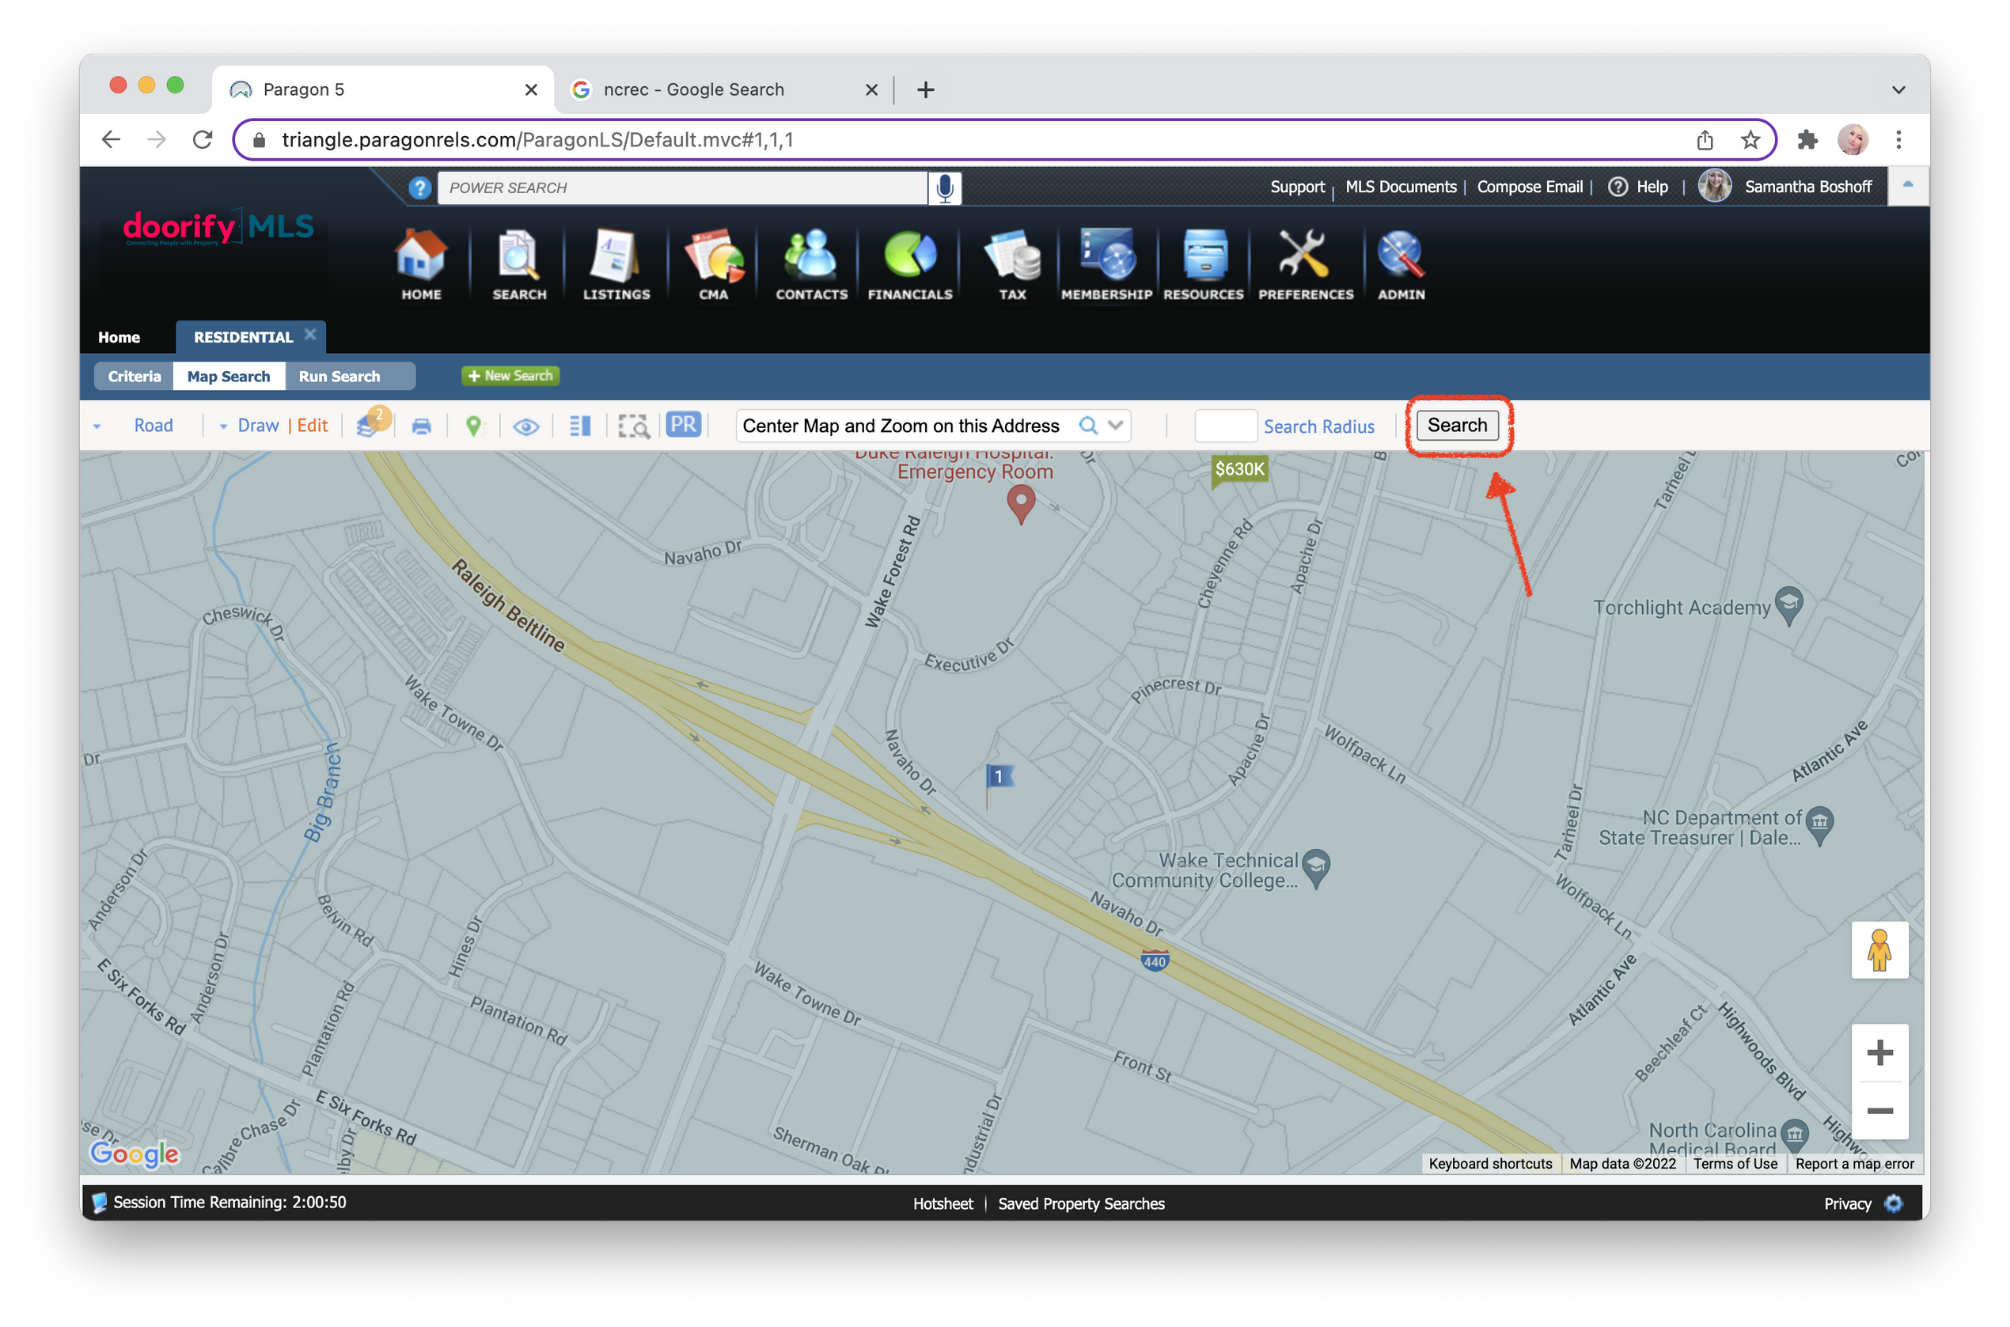
Task: Open Saved Property Searches in footer
Action: click(1081, 1203)
